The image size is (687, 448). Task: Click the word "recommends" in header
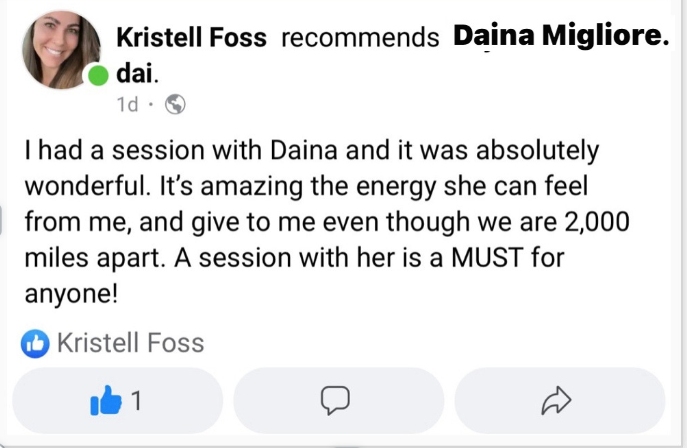[360, 39]
